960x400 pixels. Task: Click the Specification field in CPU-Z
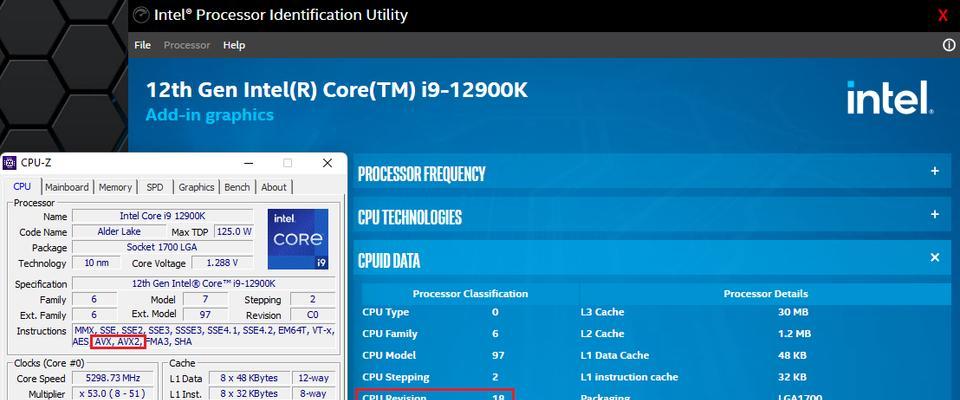click(x=203, y=284)
